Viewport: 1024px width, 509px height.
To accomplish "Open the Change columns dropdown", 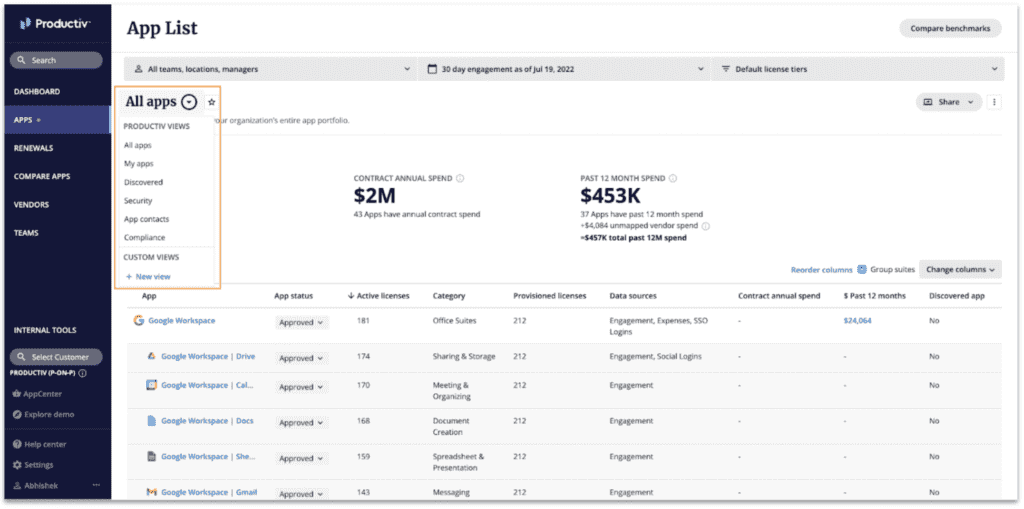I will [960, 269].
